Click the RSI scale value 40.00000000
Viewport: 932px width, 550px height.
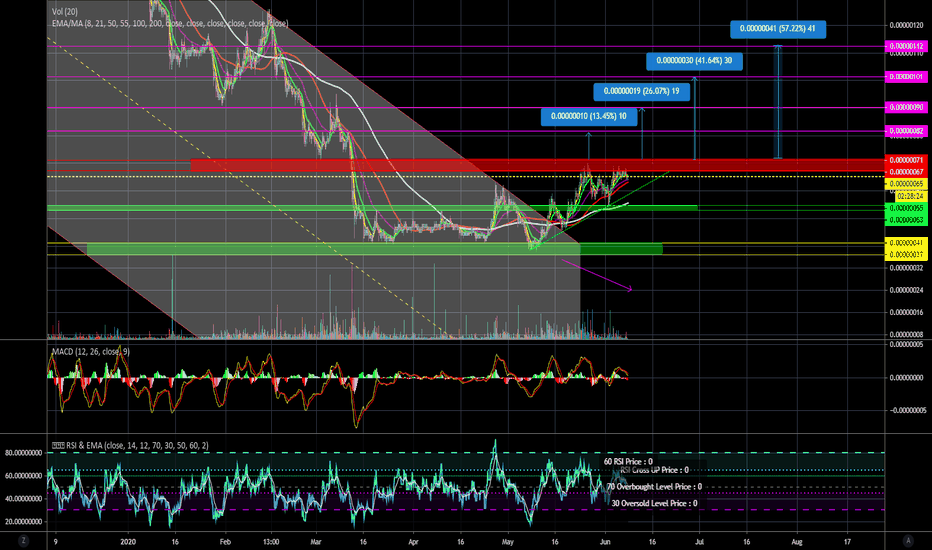click(x=24, y=499)
